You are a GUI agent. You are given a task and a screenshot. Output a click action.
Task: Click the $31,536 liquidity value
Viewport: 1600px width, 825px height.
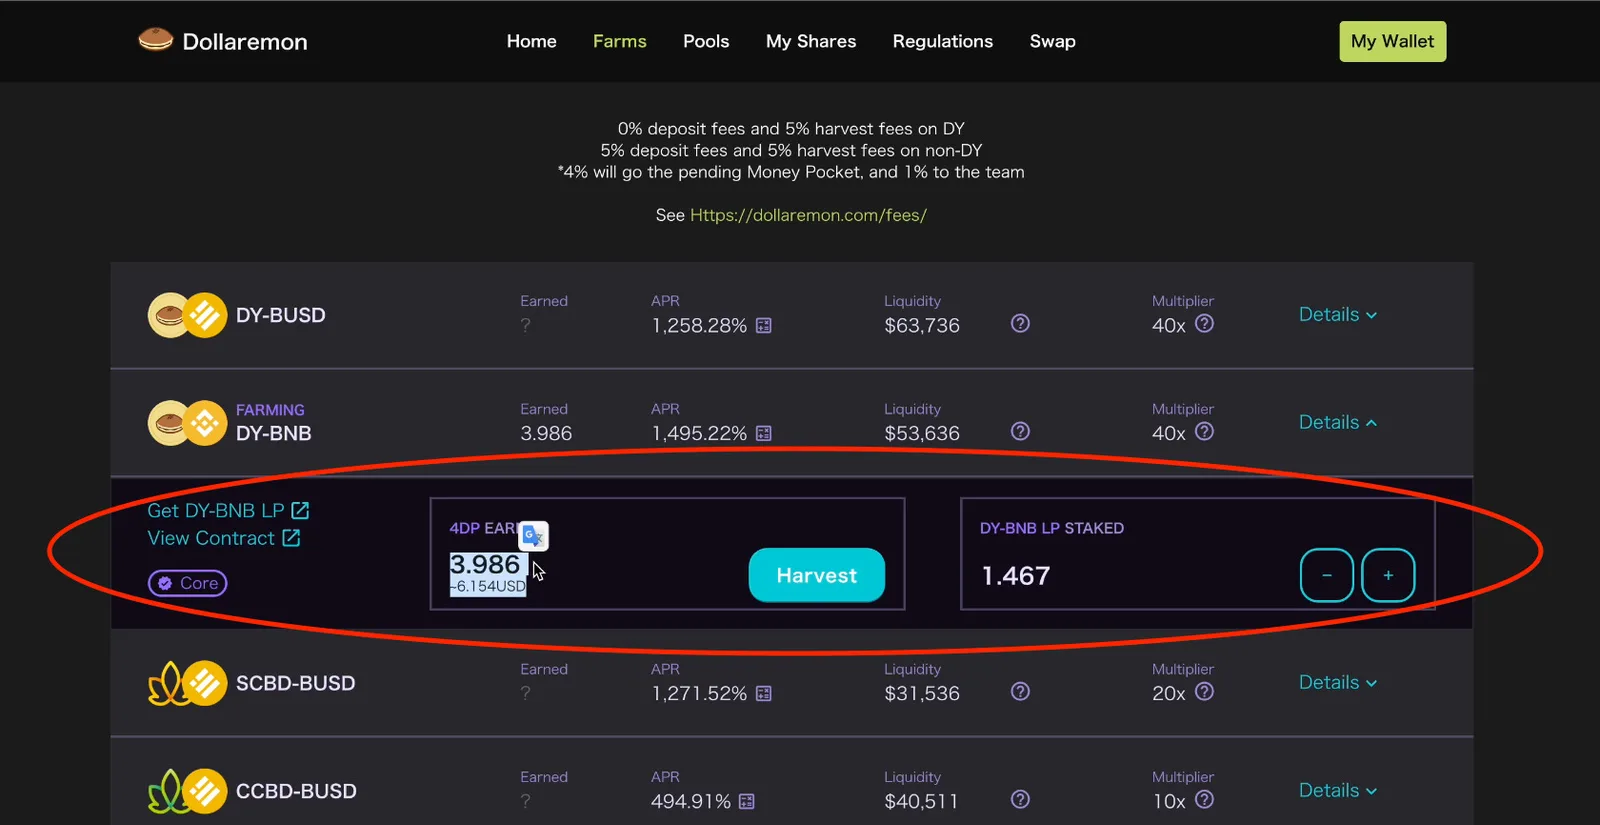click(x=922, y=693)
